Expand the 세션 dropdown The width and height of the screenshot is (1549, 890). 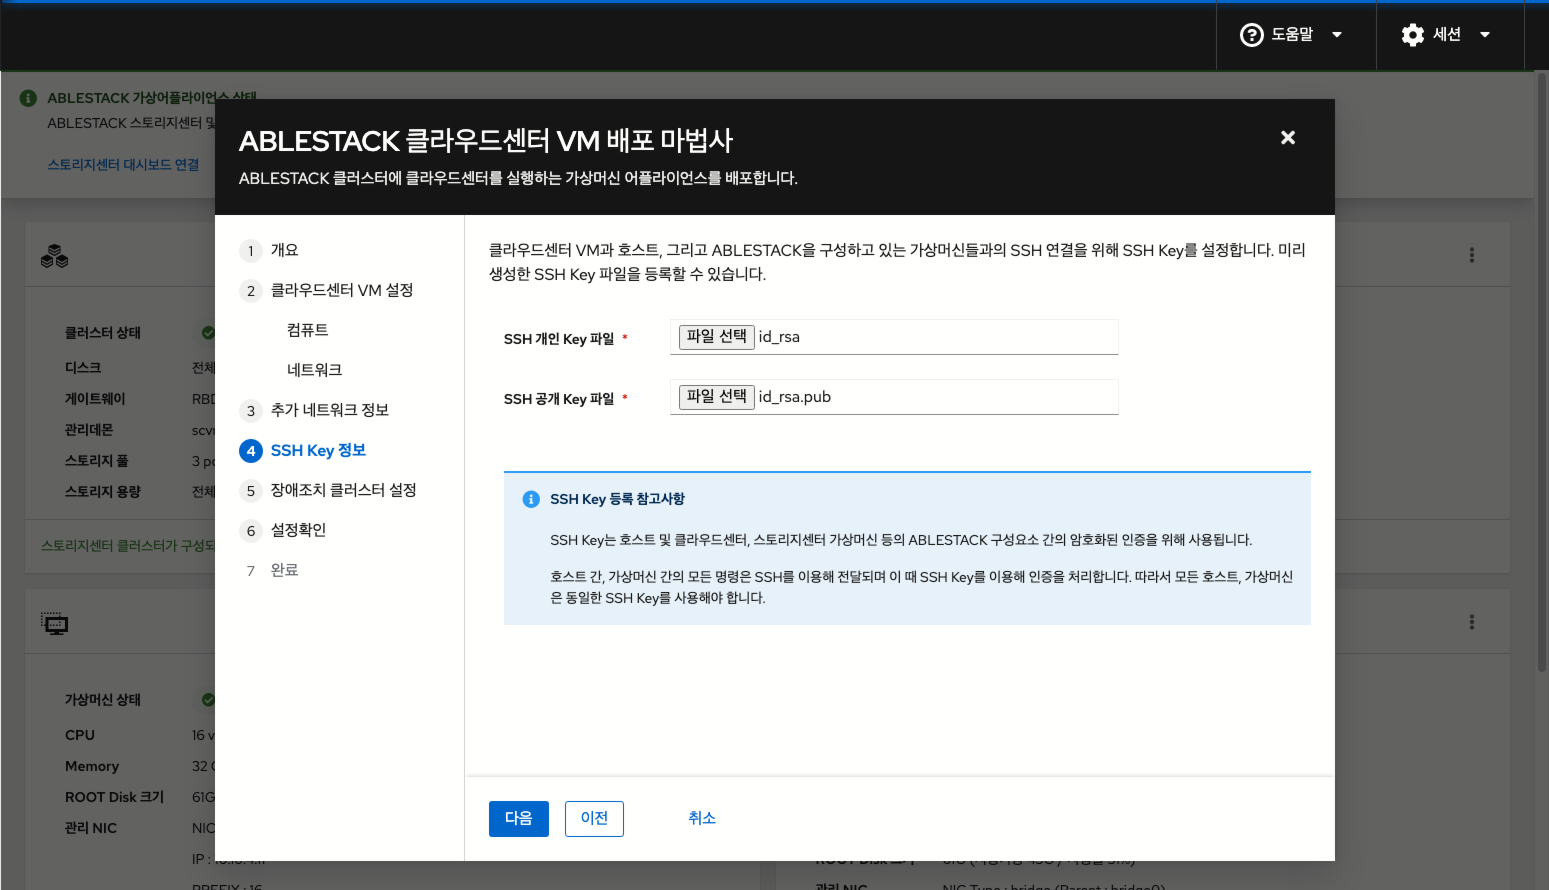pyautogui.click(x=1485, y=34)
